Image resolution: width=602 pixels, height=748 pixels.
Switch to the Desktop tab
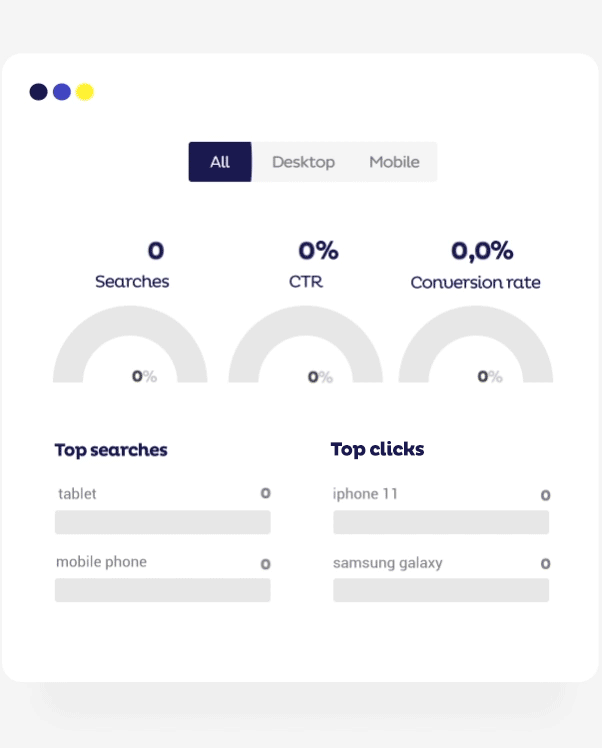(303, 162)
